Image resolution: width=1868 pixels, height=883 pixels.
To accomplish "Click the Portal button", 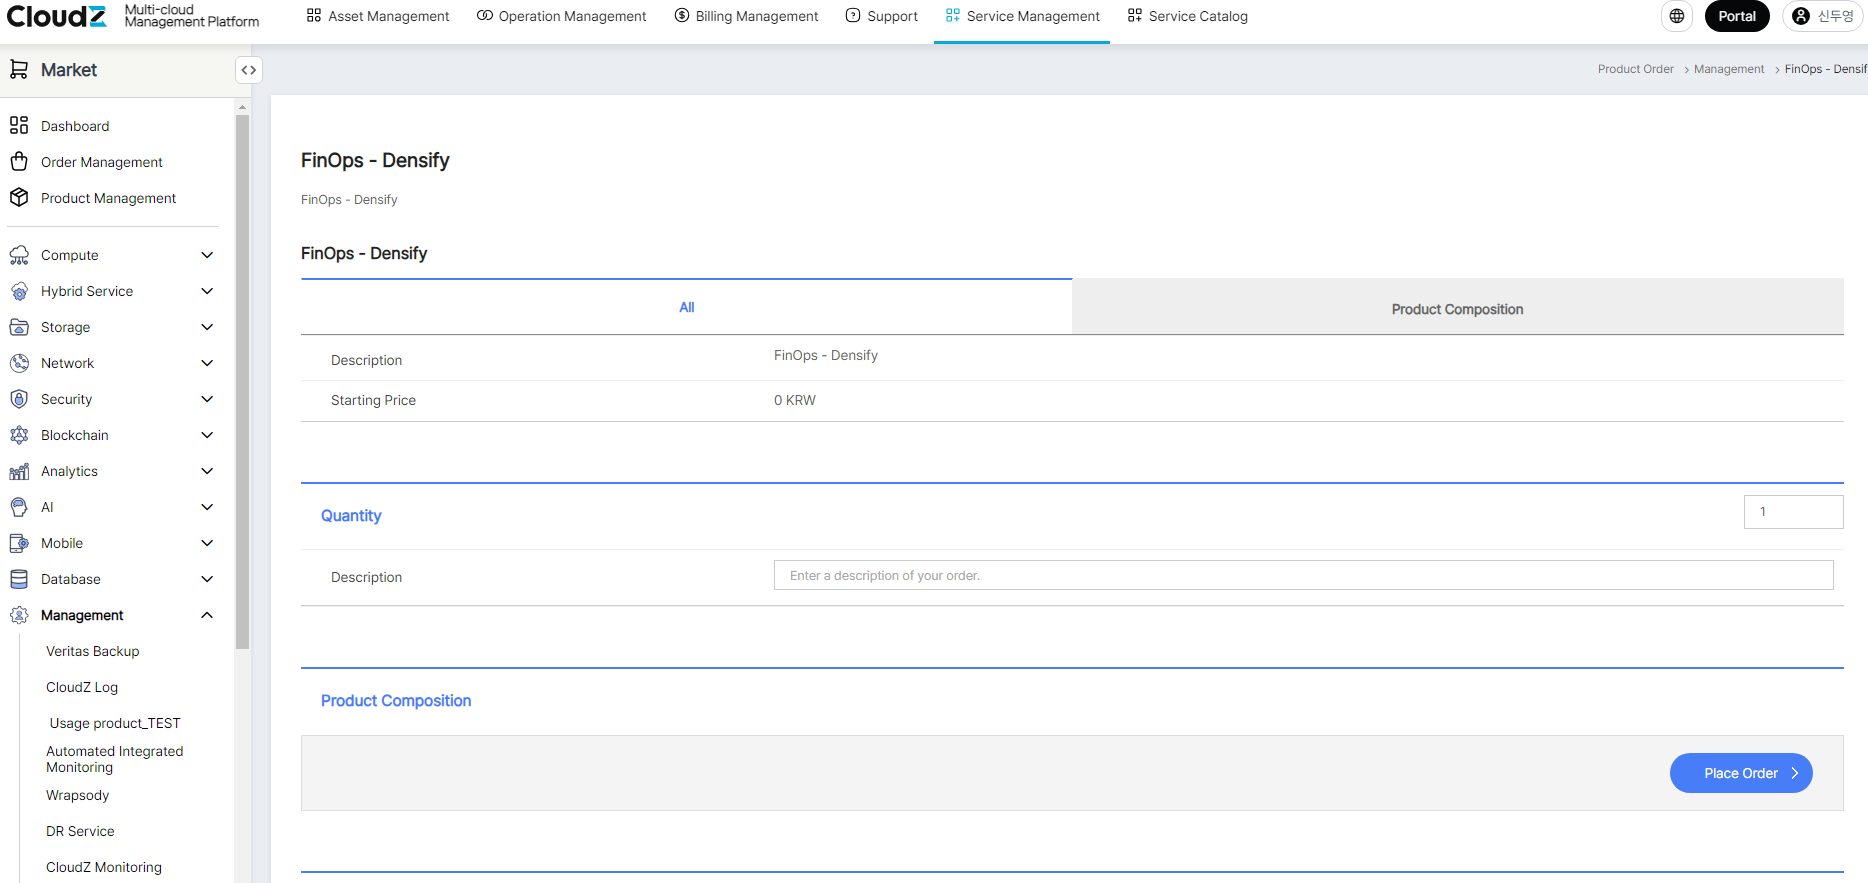I will click(x=1737, y=16).
